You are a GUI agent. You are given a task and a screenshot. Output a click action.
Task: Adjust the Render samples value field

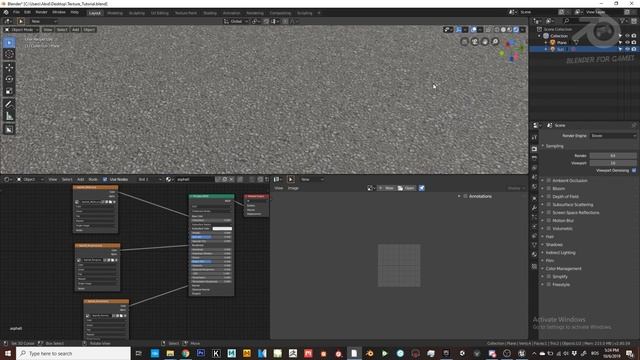[613, 156]
